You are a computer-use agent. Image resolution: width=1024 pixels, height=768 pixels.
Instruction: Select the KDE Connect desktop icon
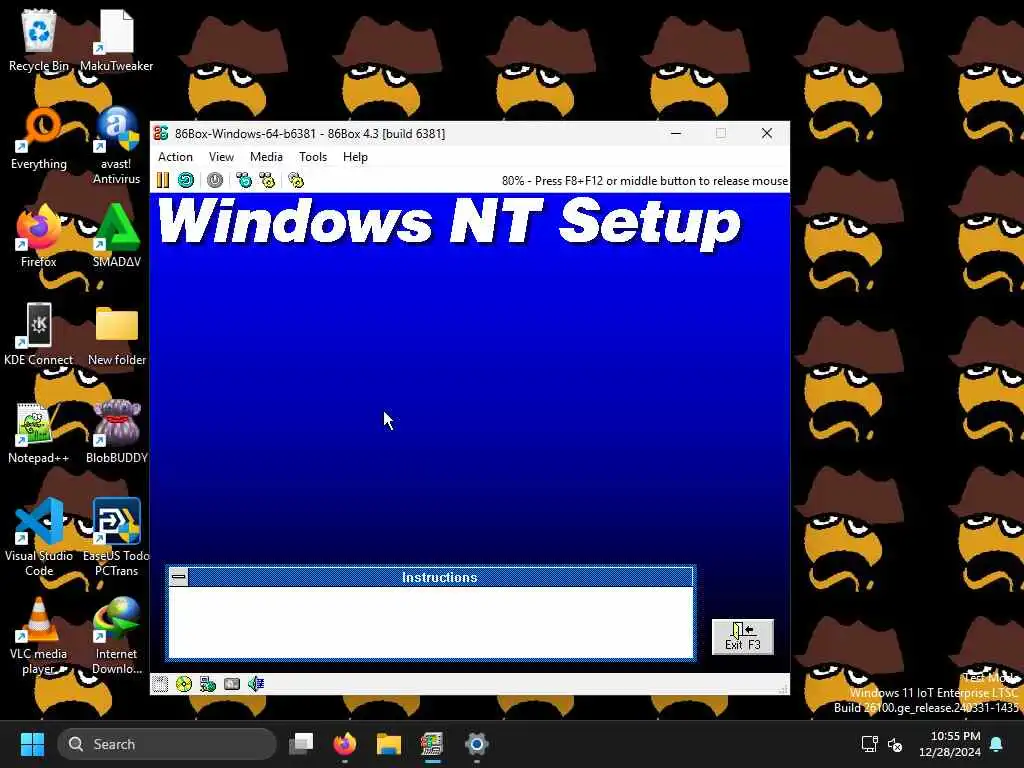(x=39, y=334)
